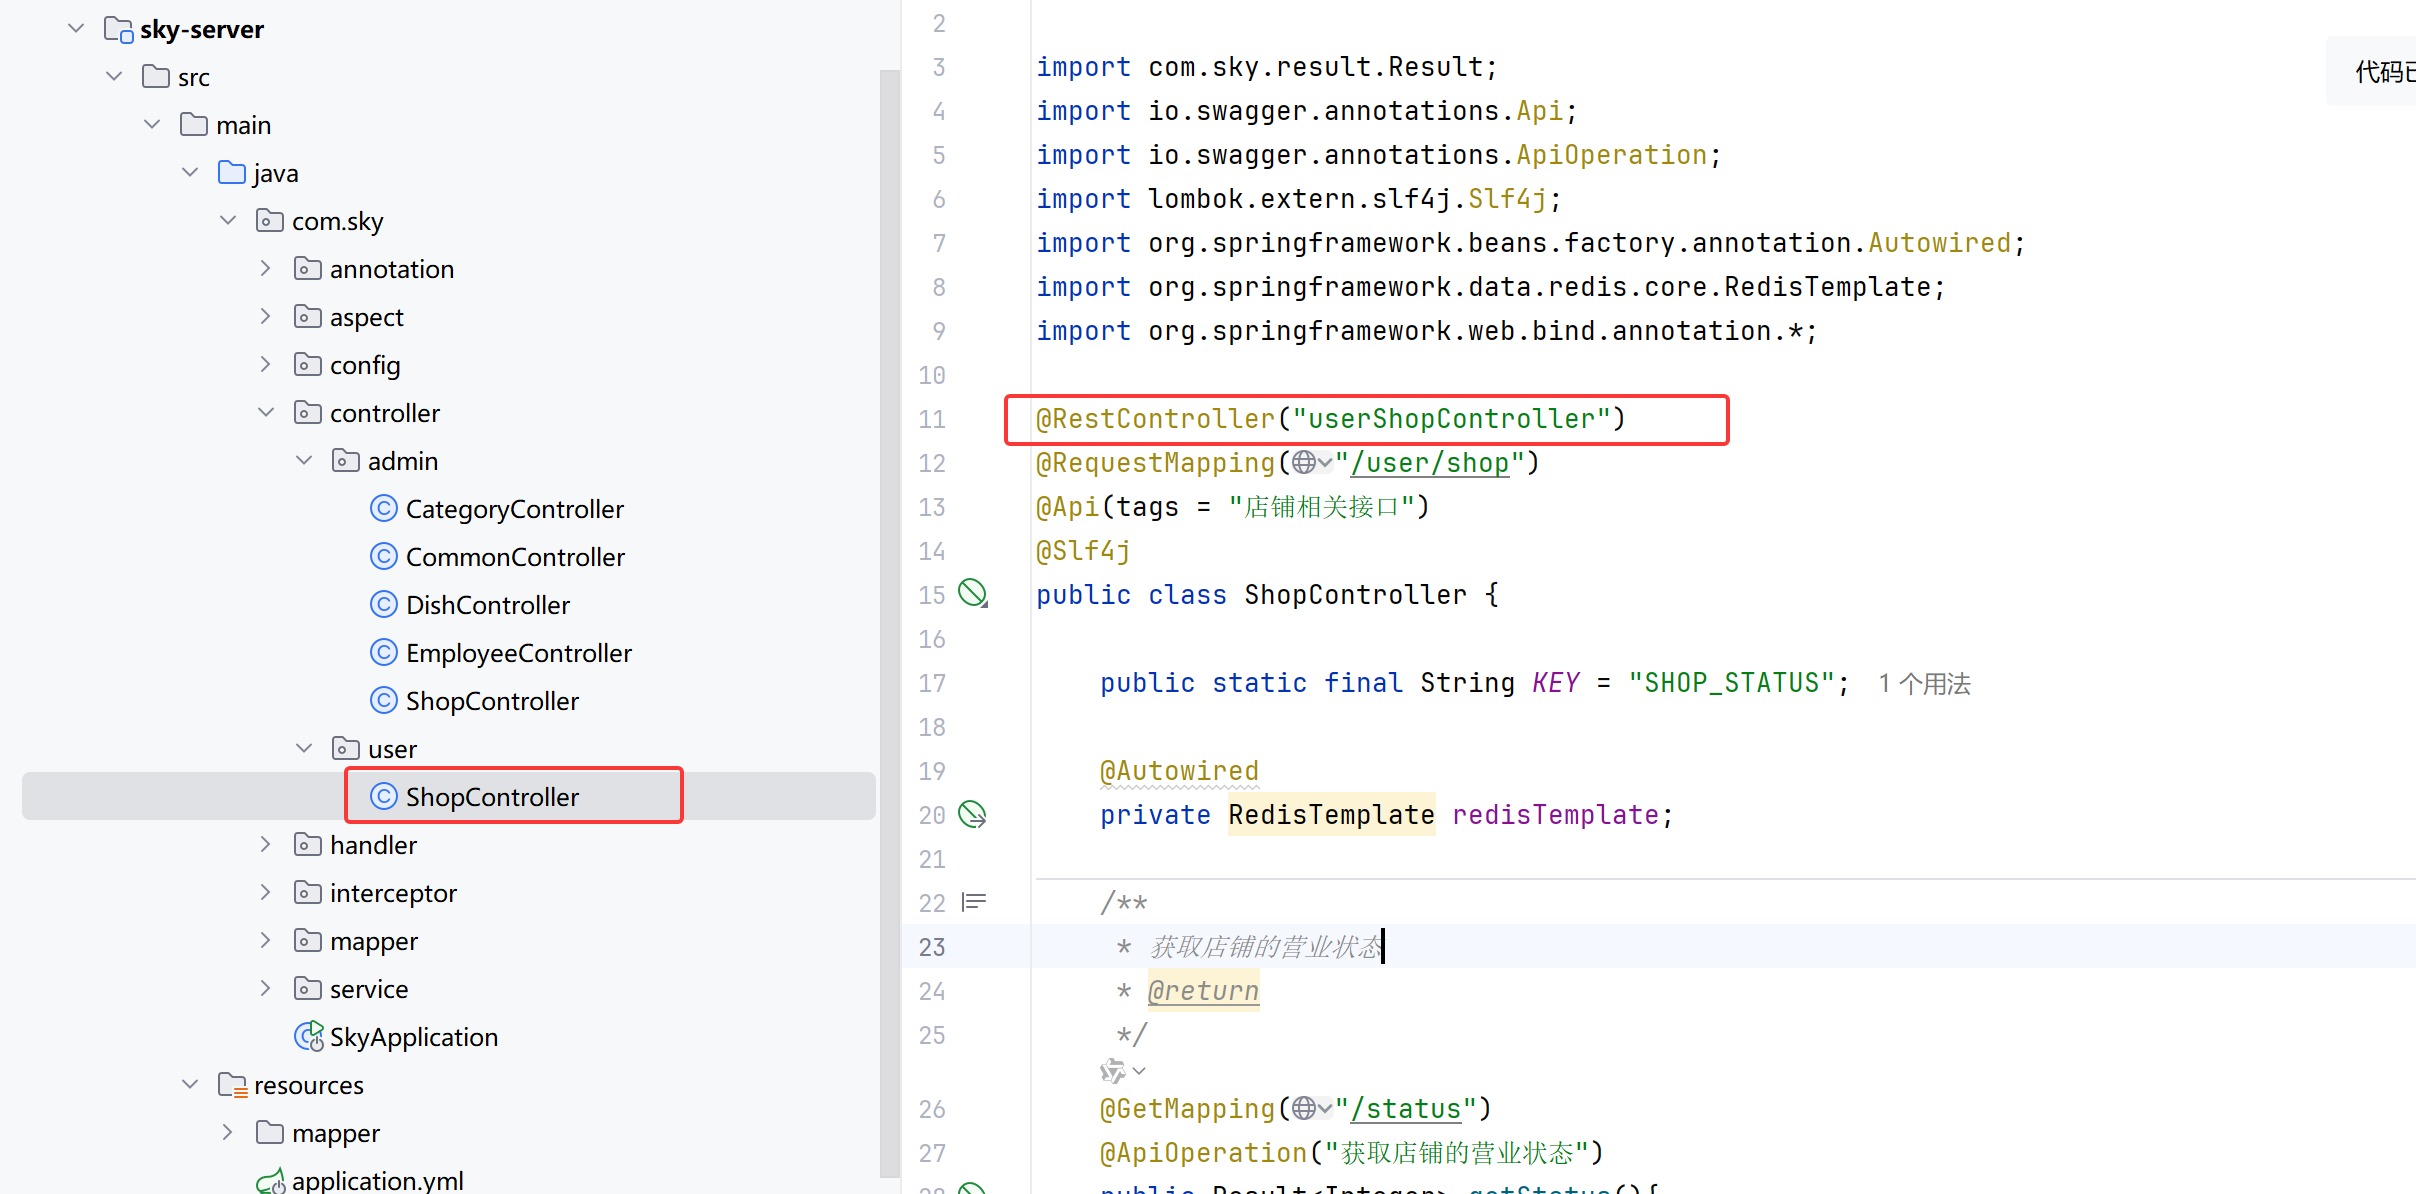Open the CommonController class icon
Screen dimensions: 2416x1194
click(x=384, y=557)
